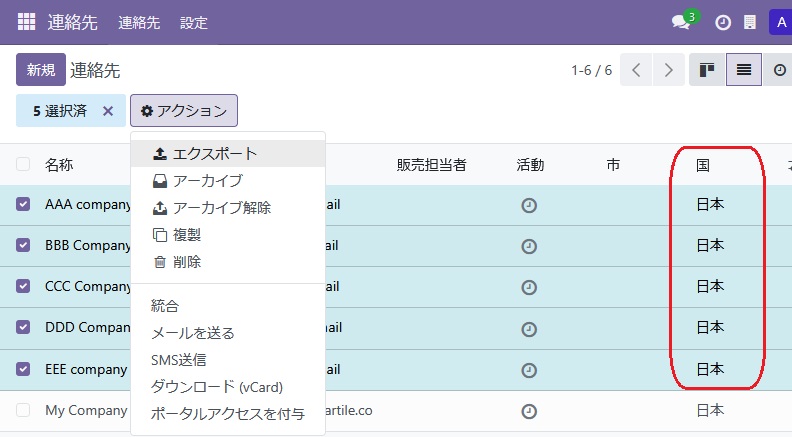Clear the 5 selected records with X
Viewport: 792px width, 437px height.
pos(108,111)
